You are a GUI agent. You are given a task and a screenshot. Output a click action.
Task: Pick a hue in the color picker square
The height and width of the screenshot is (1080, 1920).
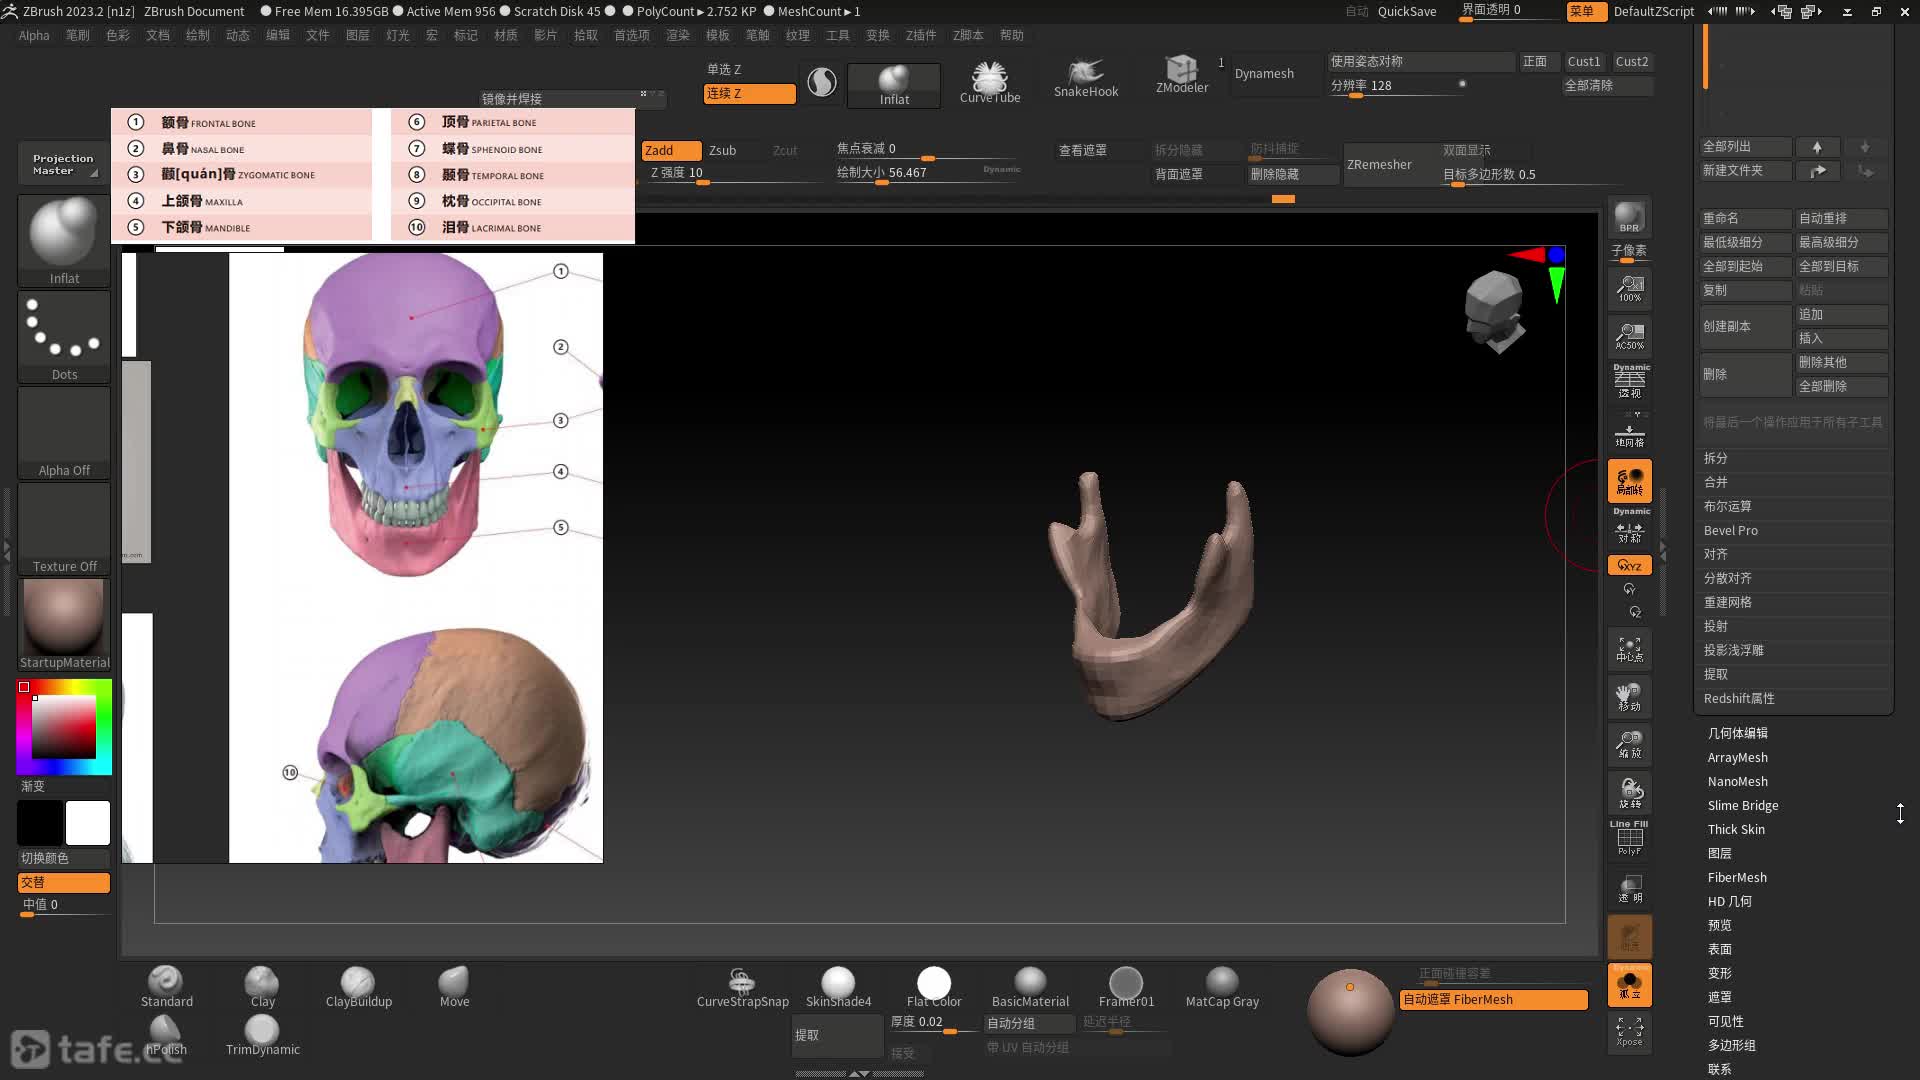(x=64, y=727)
